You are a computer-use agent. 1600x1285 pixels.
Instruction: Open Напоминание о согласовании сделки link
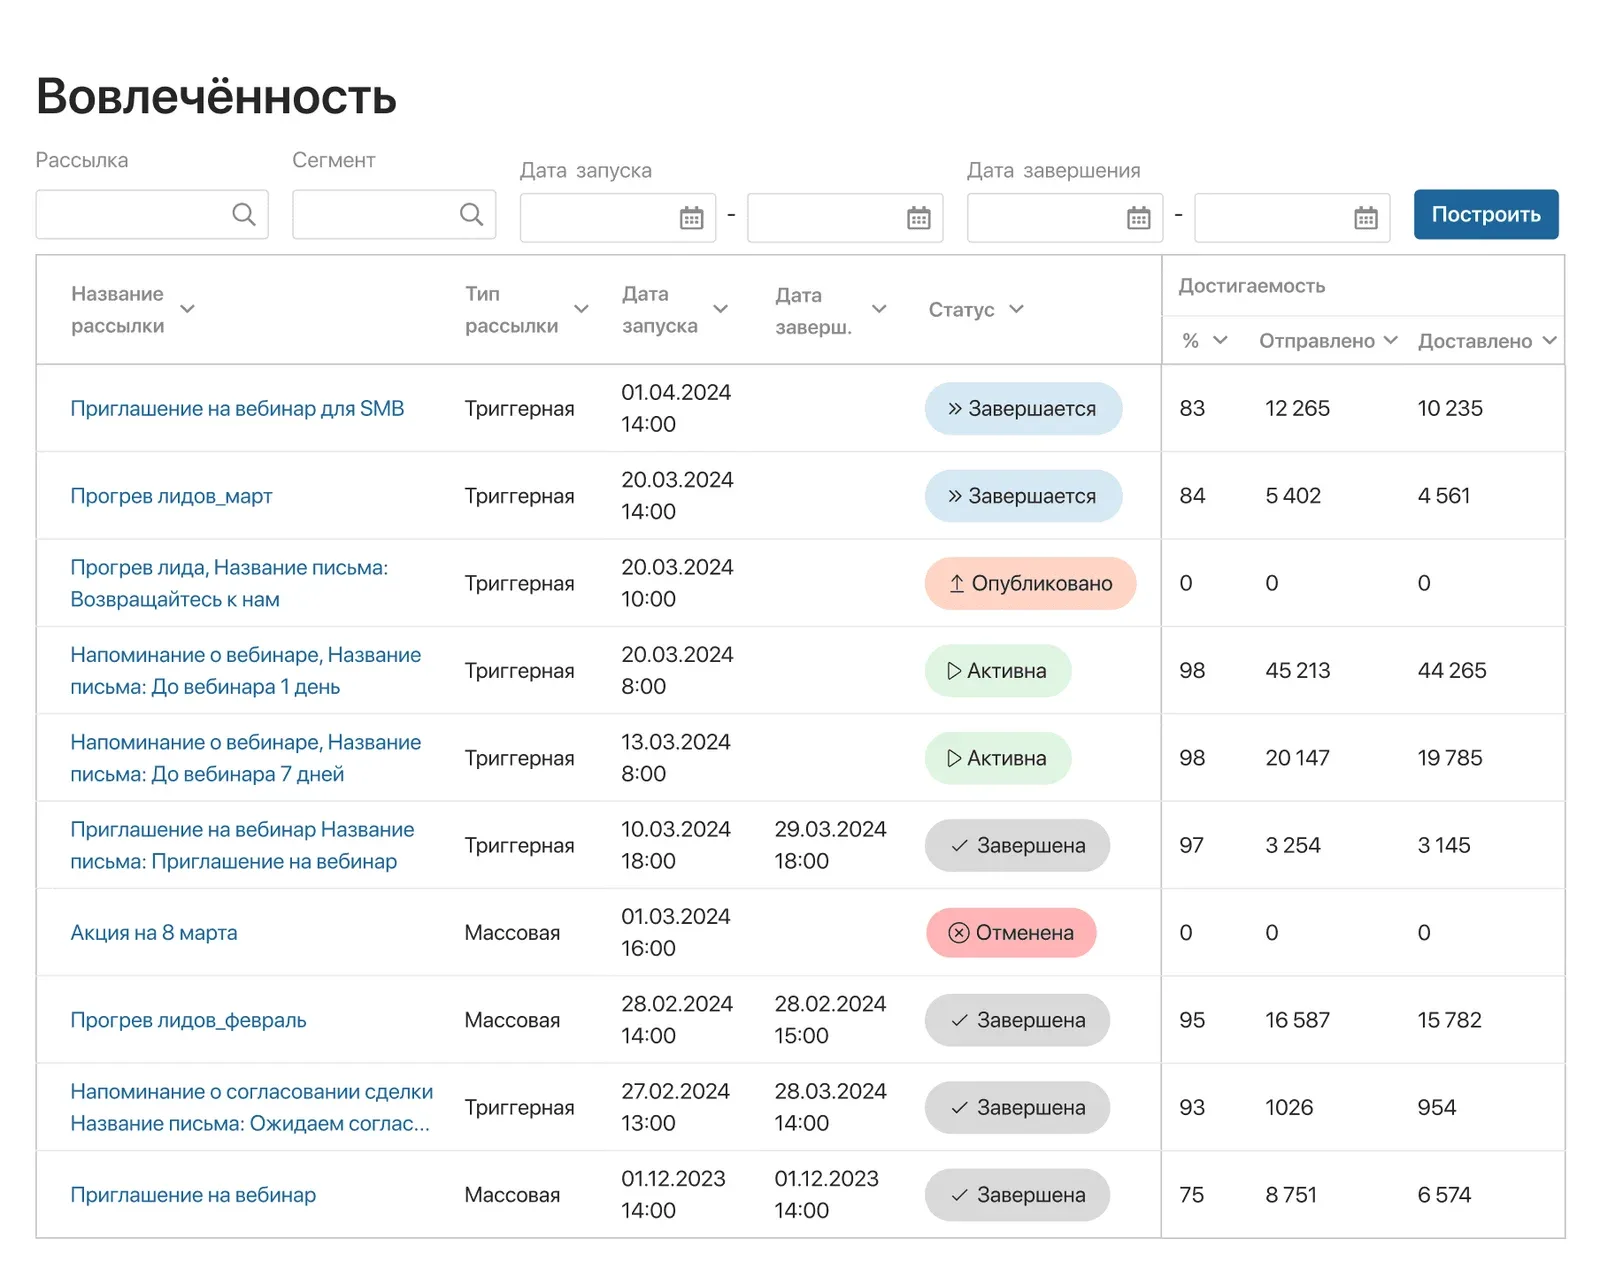point(252,1107)
